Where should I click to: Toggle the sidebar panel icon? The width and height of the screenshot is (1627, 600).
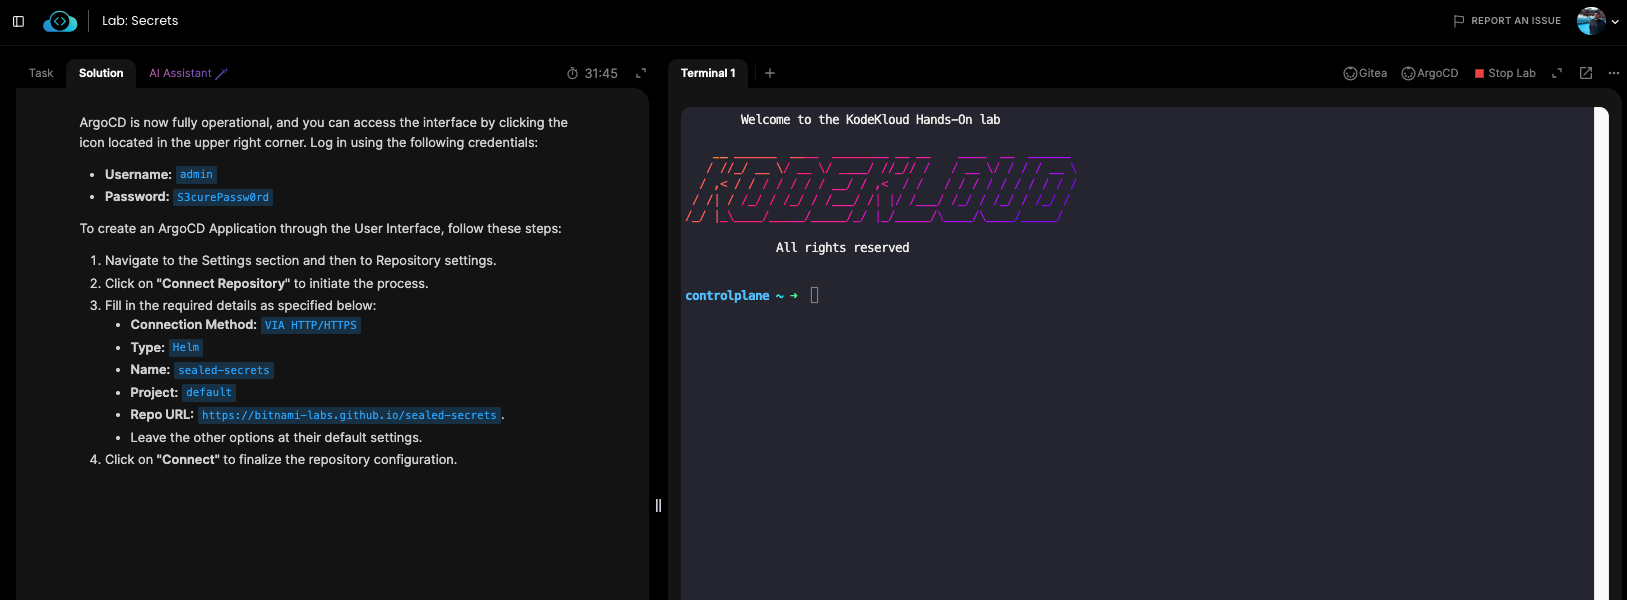pyautogui.click(x=18, y=21)
